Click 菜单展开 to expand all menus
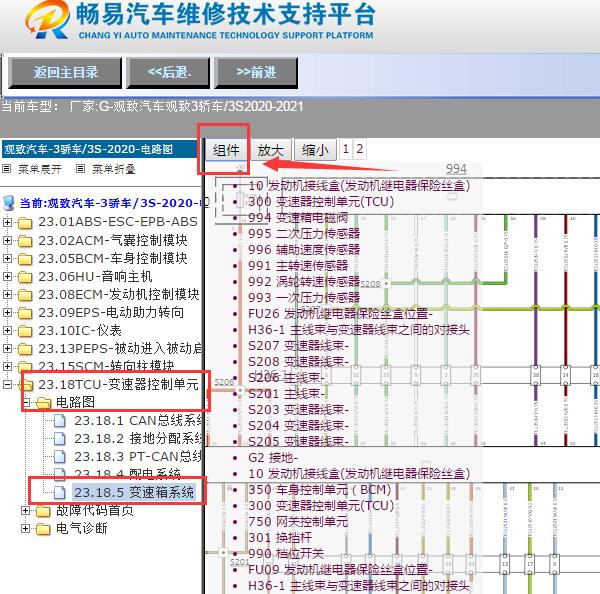Screen dimensions: 600x594 coord(40,169)
